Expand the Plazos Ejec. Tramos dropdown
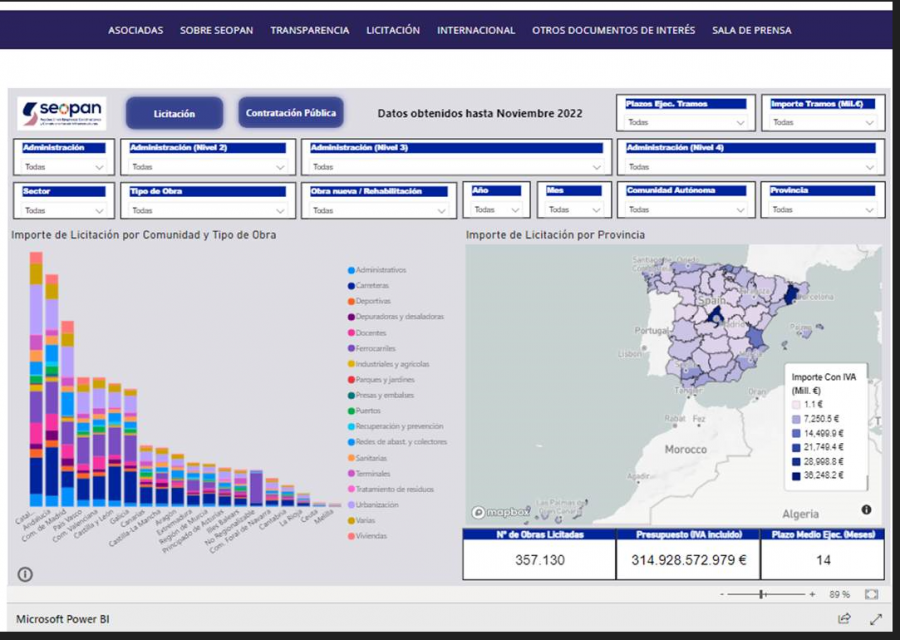Image resolution: width=900 pixels, height=640 pixels. click(x=685, y=122)
